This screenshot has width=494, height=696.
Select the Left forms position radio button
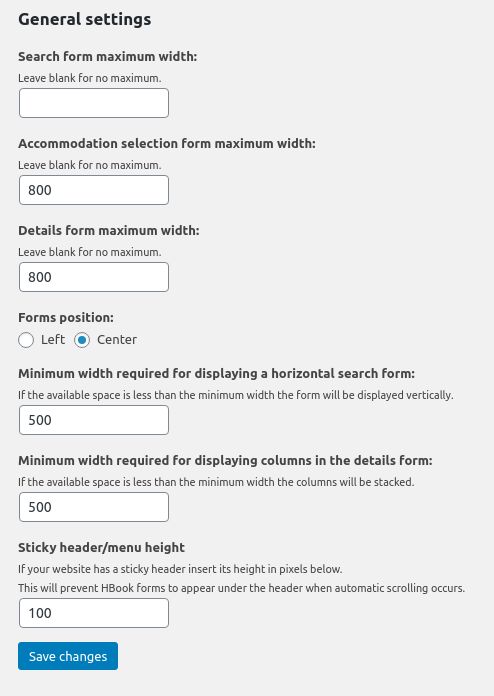coord(26,340)
